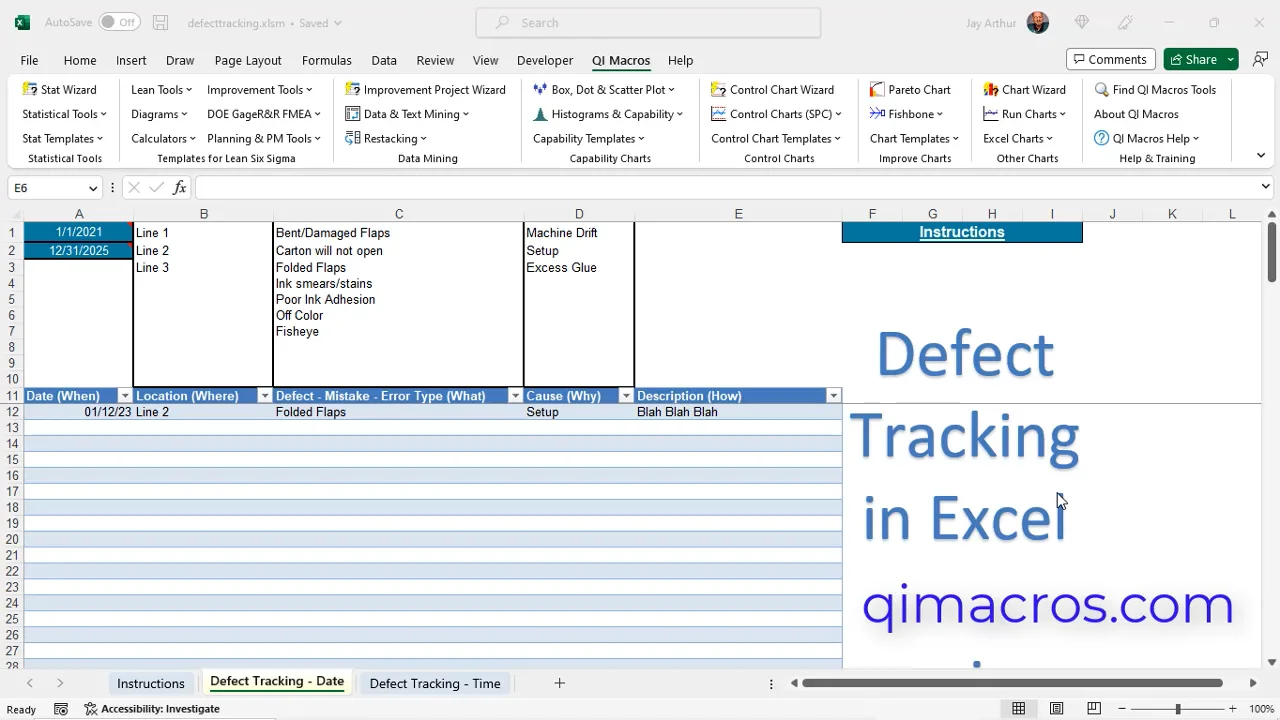Image resolution: width=1280 pixels, height=720 pixels.
Task: Open the Date (When) column filter
Action: point(124,396)
